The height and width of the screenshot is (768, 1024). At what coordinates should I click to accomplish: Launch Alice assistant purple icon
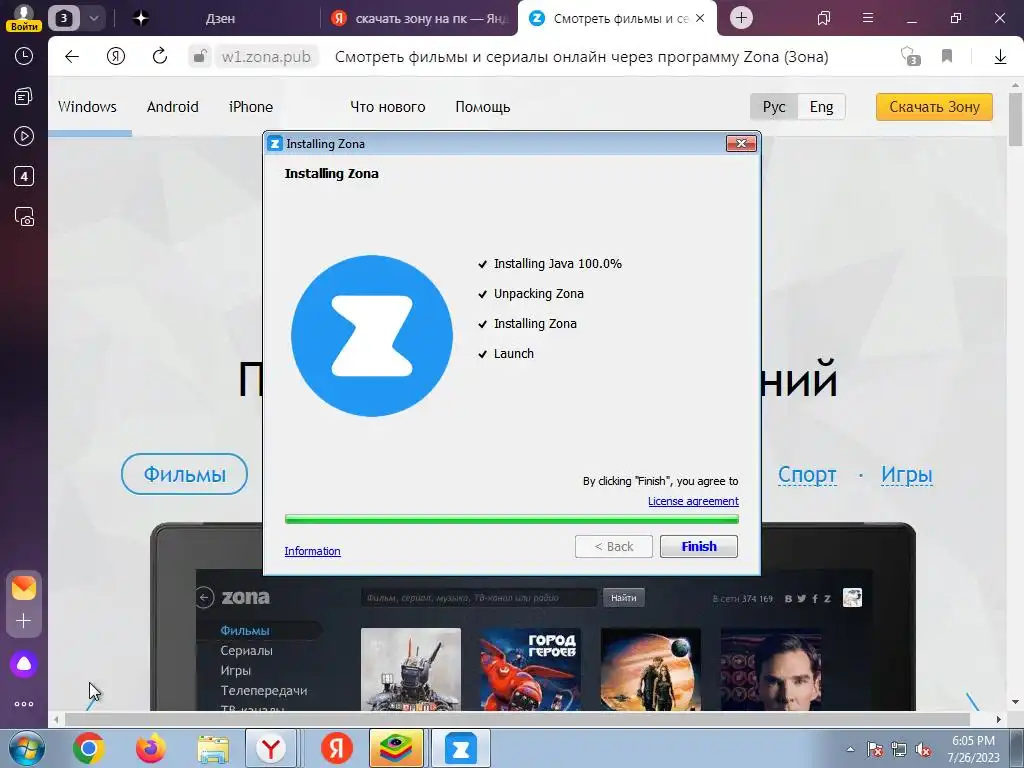24,664
